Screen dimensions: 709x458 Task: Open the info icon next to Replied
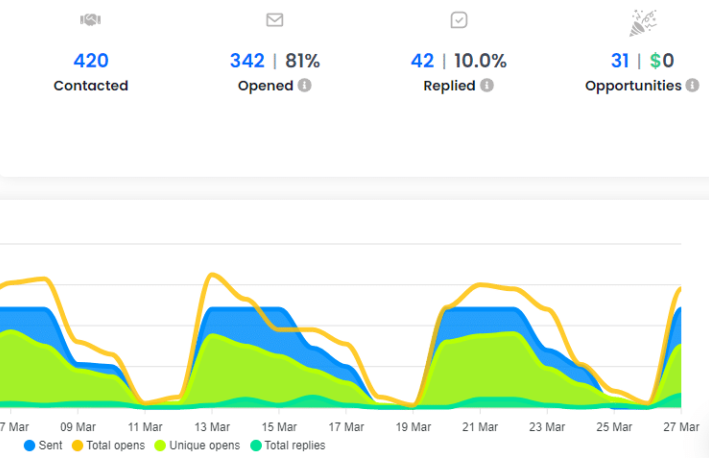click(x=487, y=86)
